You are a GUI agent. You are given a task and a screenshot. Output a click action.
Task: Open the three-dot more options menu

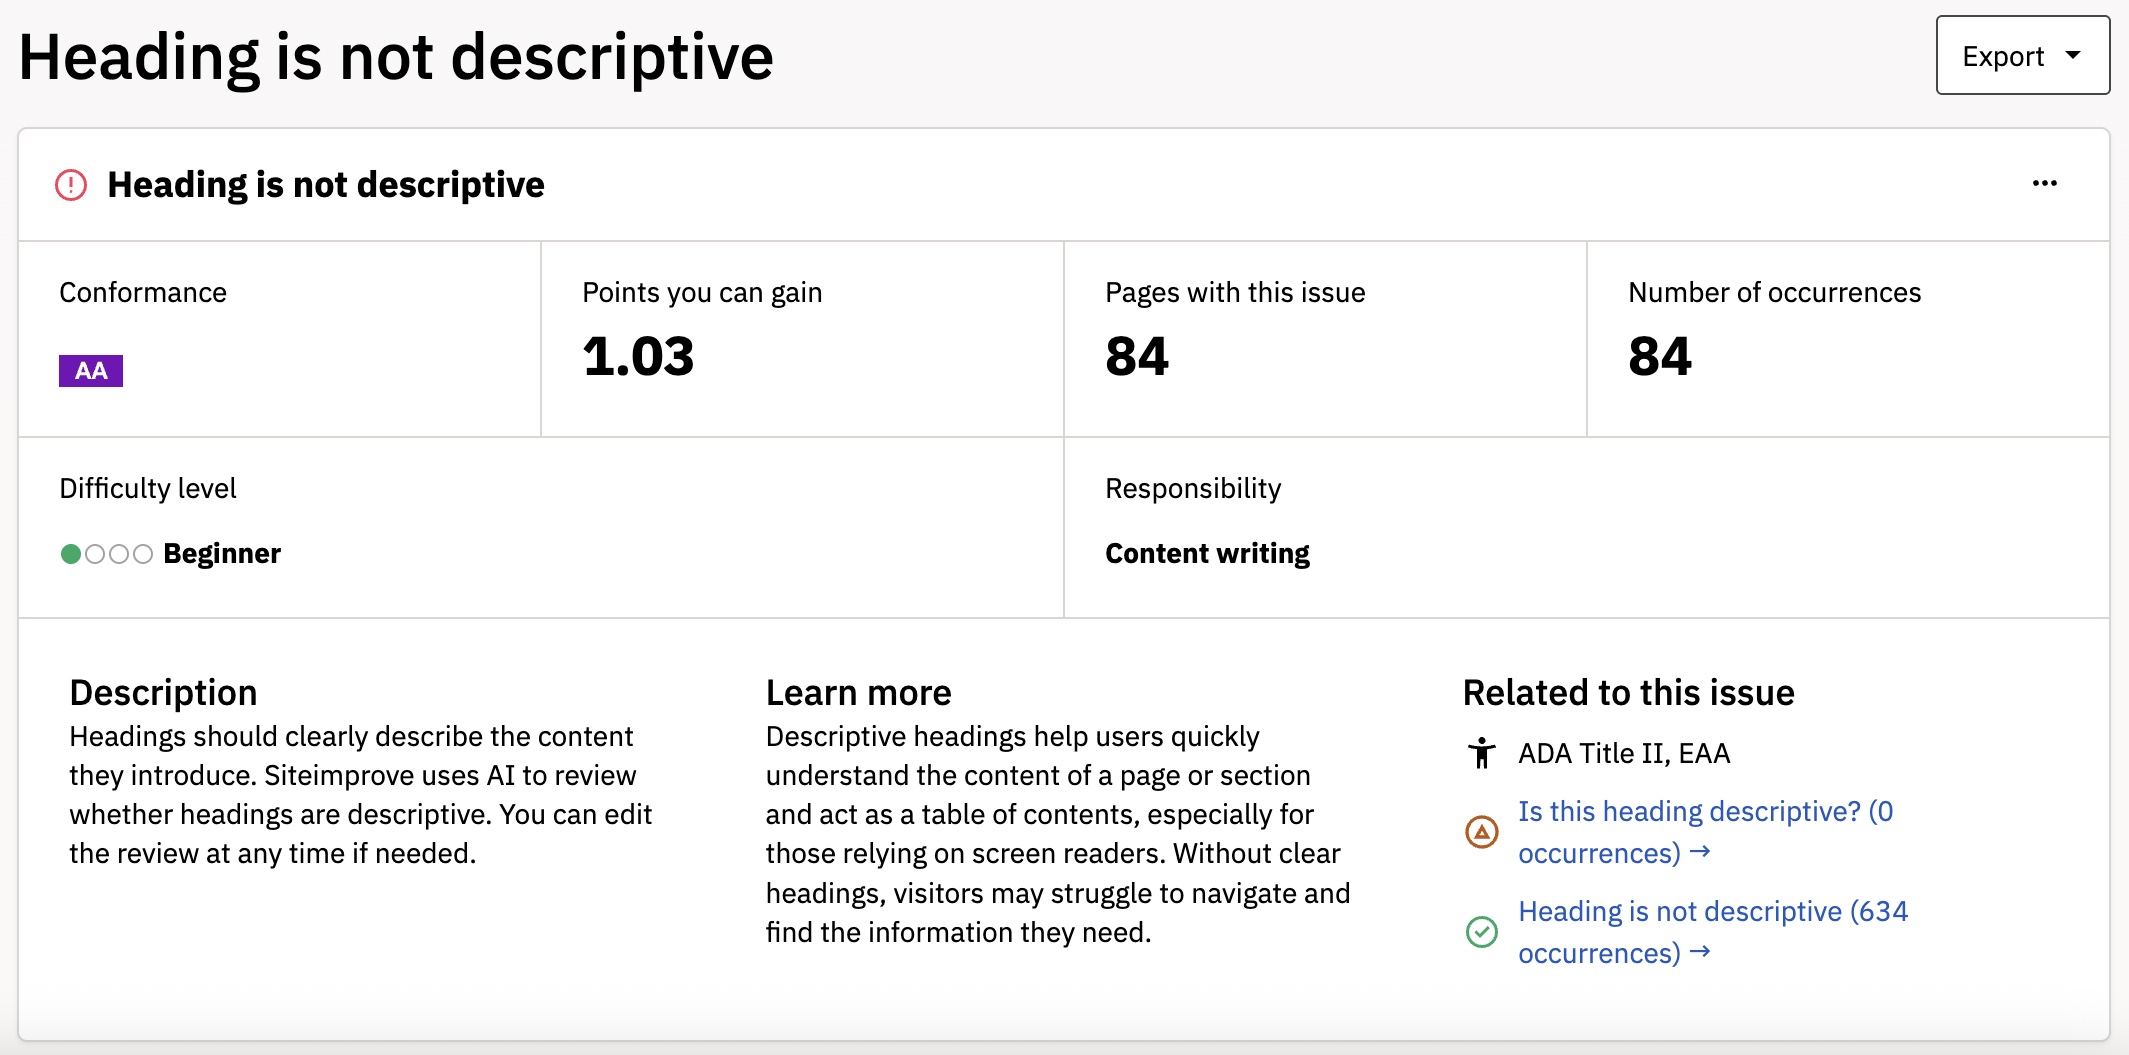coord(2045,183)
